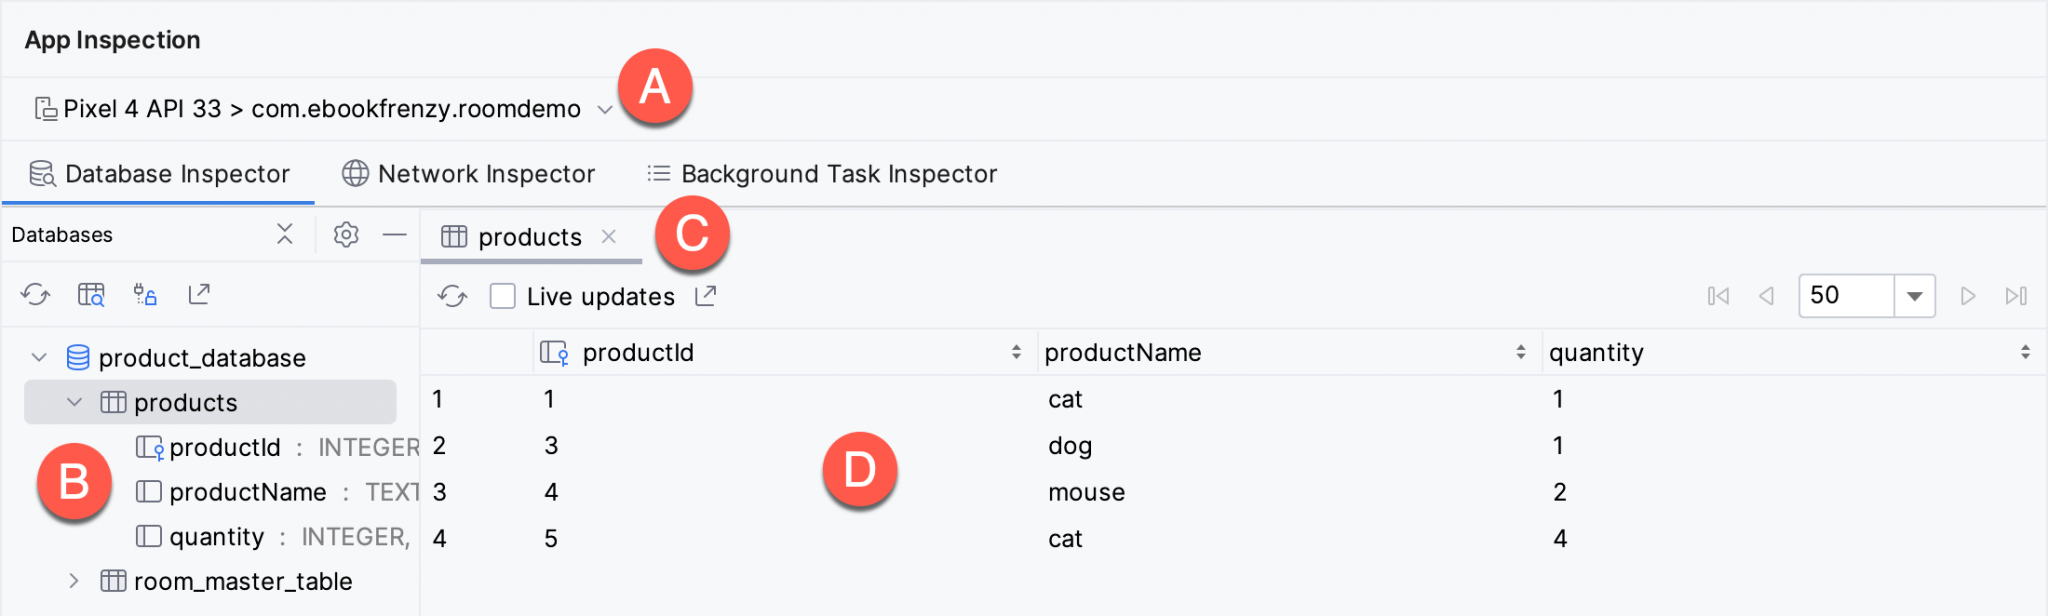Select the productId primary key column icon
Screen dimensions: 2048x616
150,447
